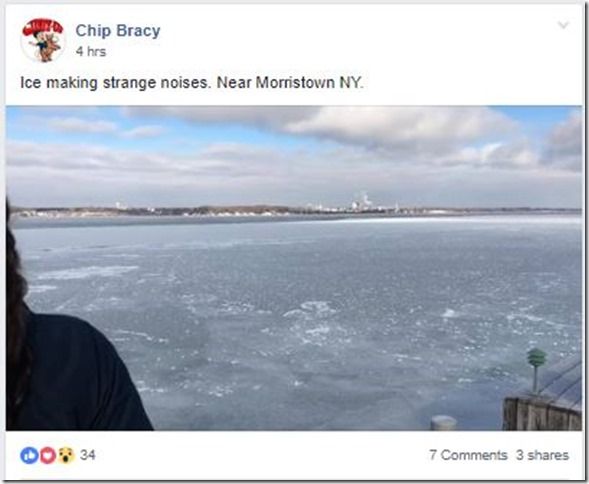Click the frozen river video thumbnail
The height and width of the screenshot is (484, 589).
294,268
